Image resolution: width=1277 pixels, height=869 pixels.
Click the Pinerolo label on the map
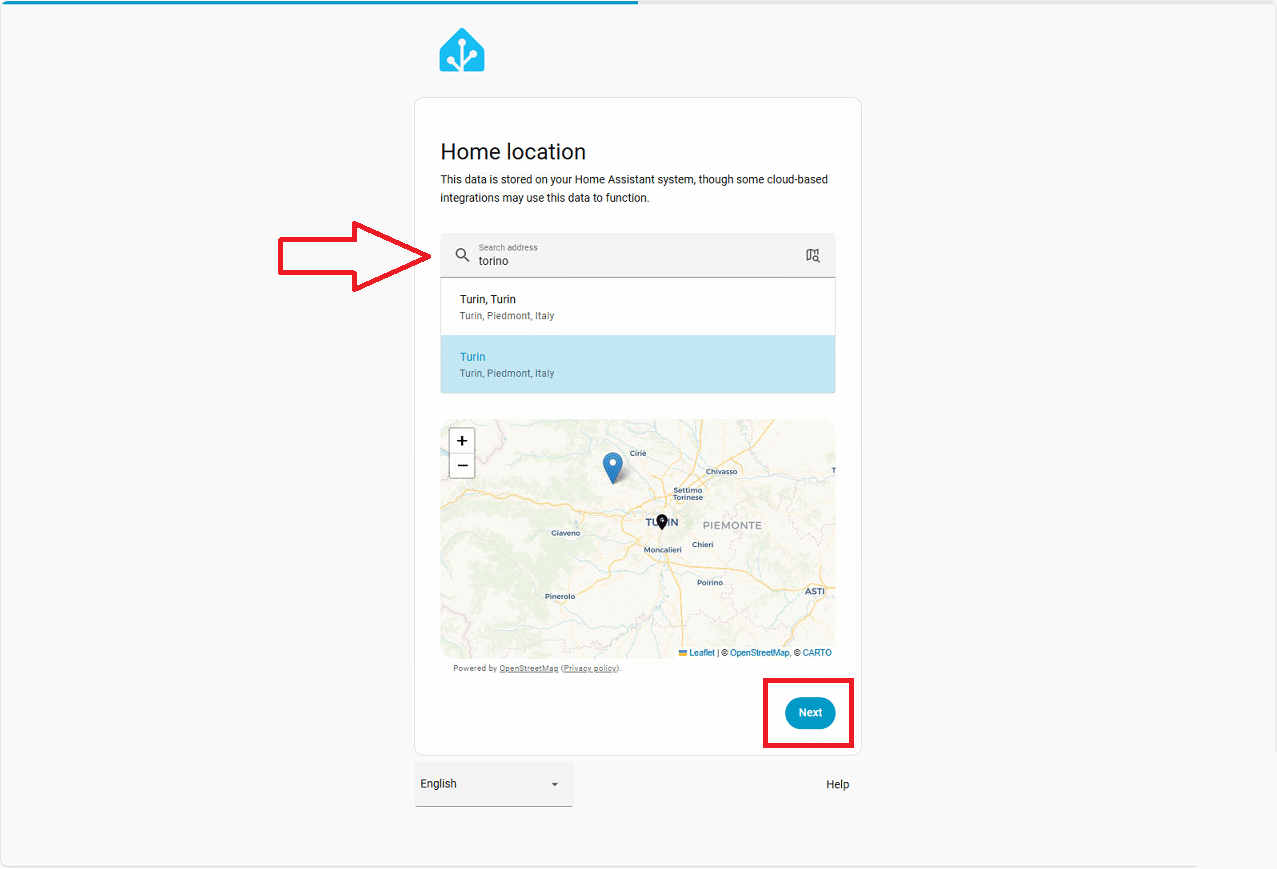tap(560, 596)
